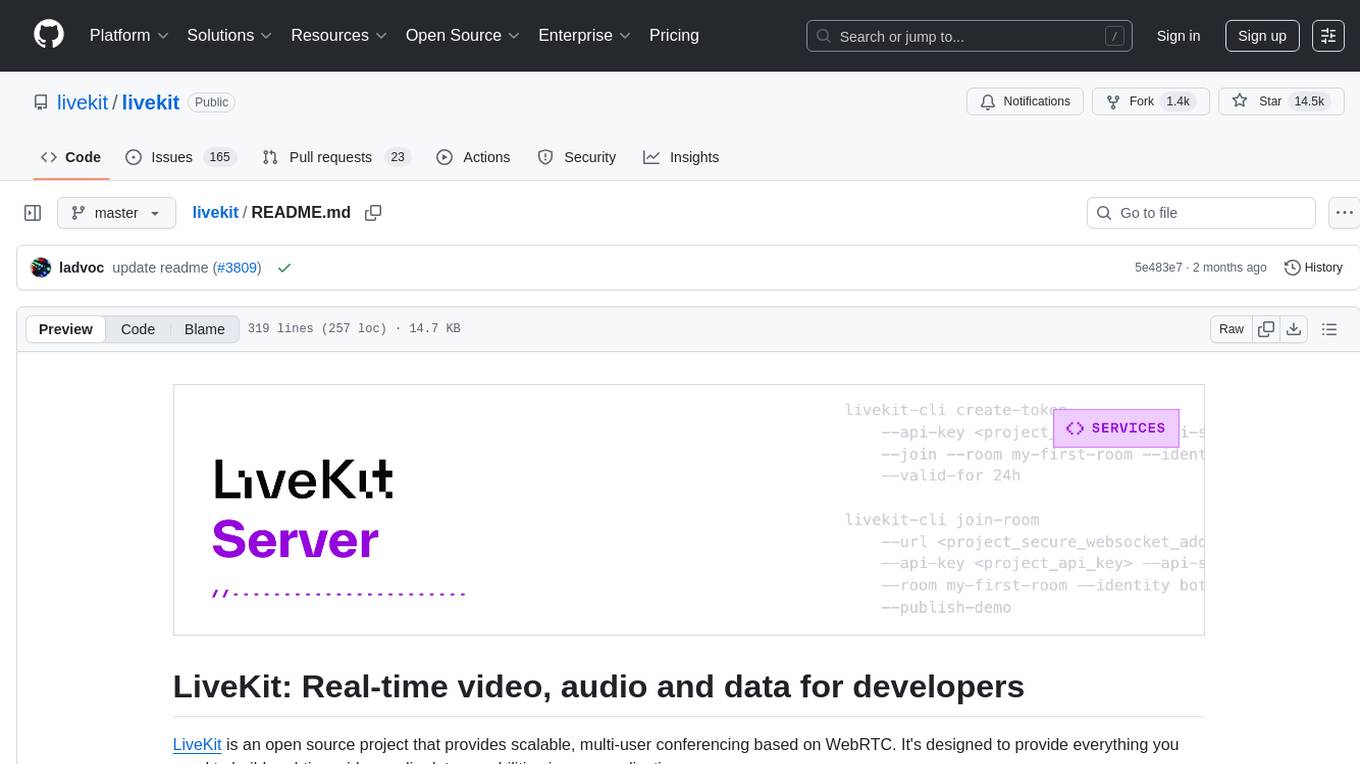The image size is (1360, 764).
Task: Open the Raw file view
Action: click(x=1231, y=329)
